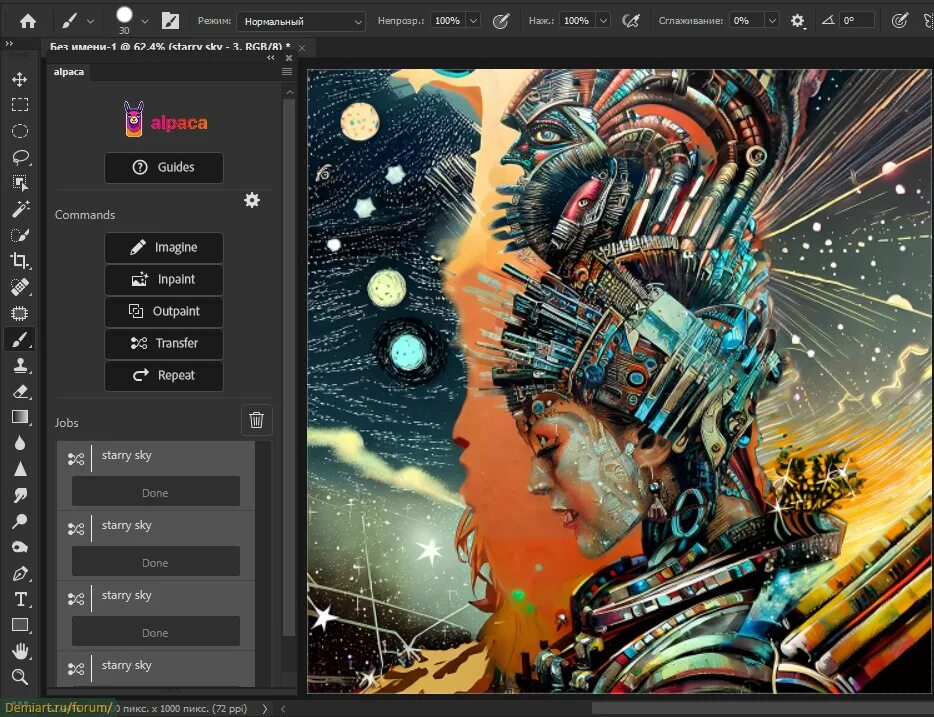Click the alpaca panel scroll-up arrow

[x=289, y=92]
